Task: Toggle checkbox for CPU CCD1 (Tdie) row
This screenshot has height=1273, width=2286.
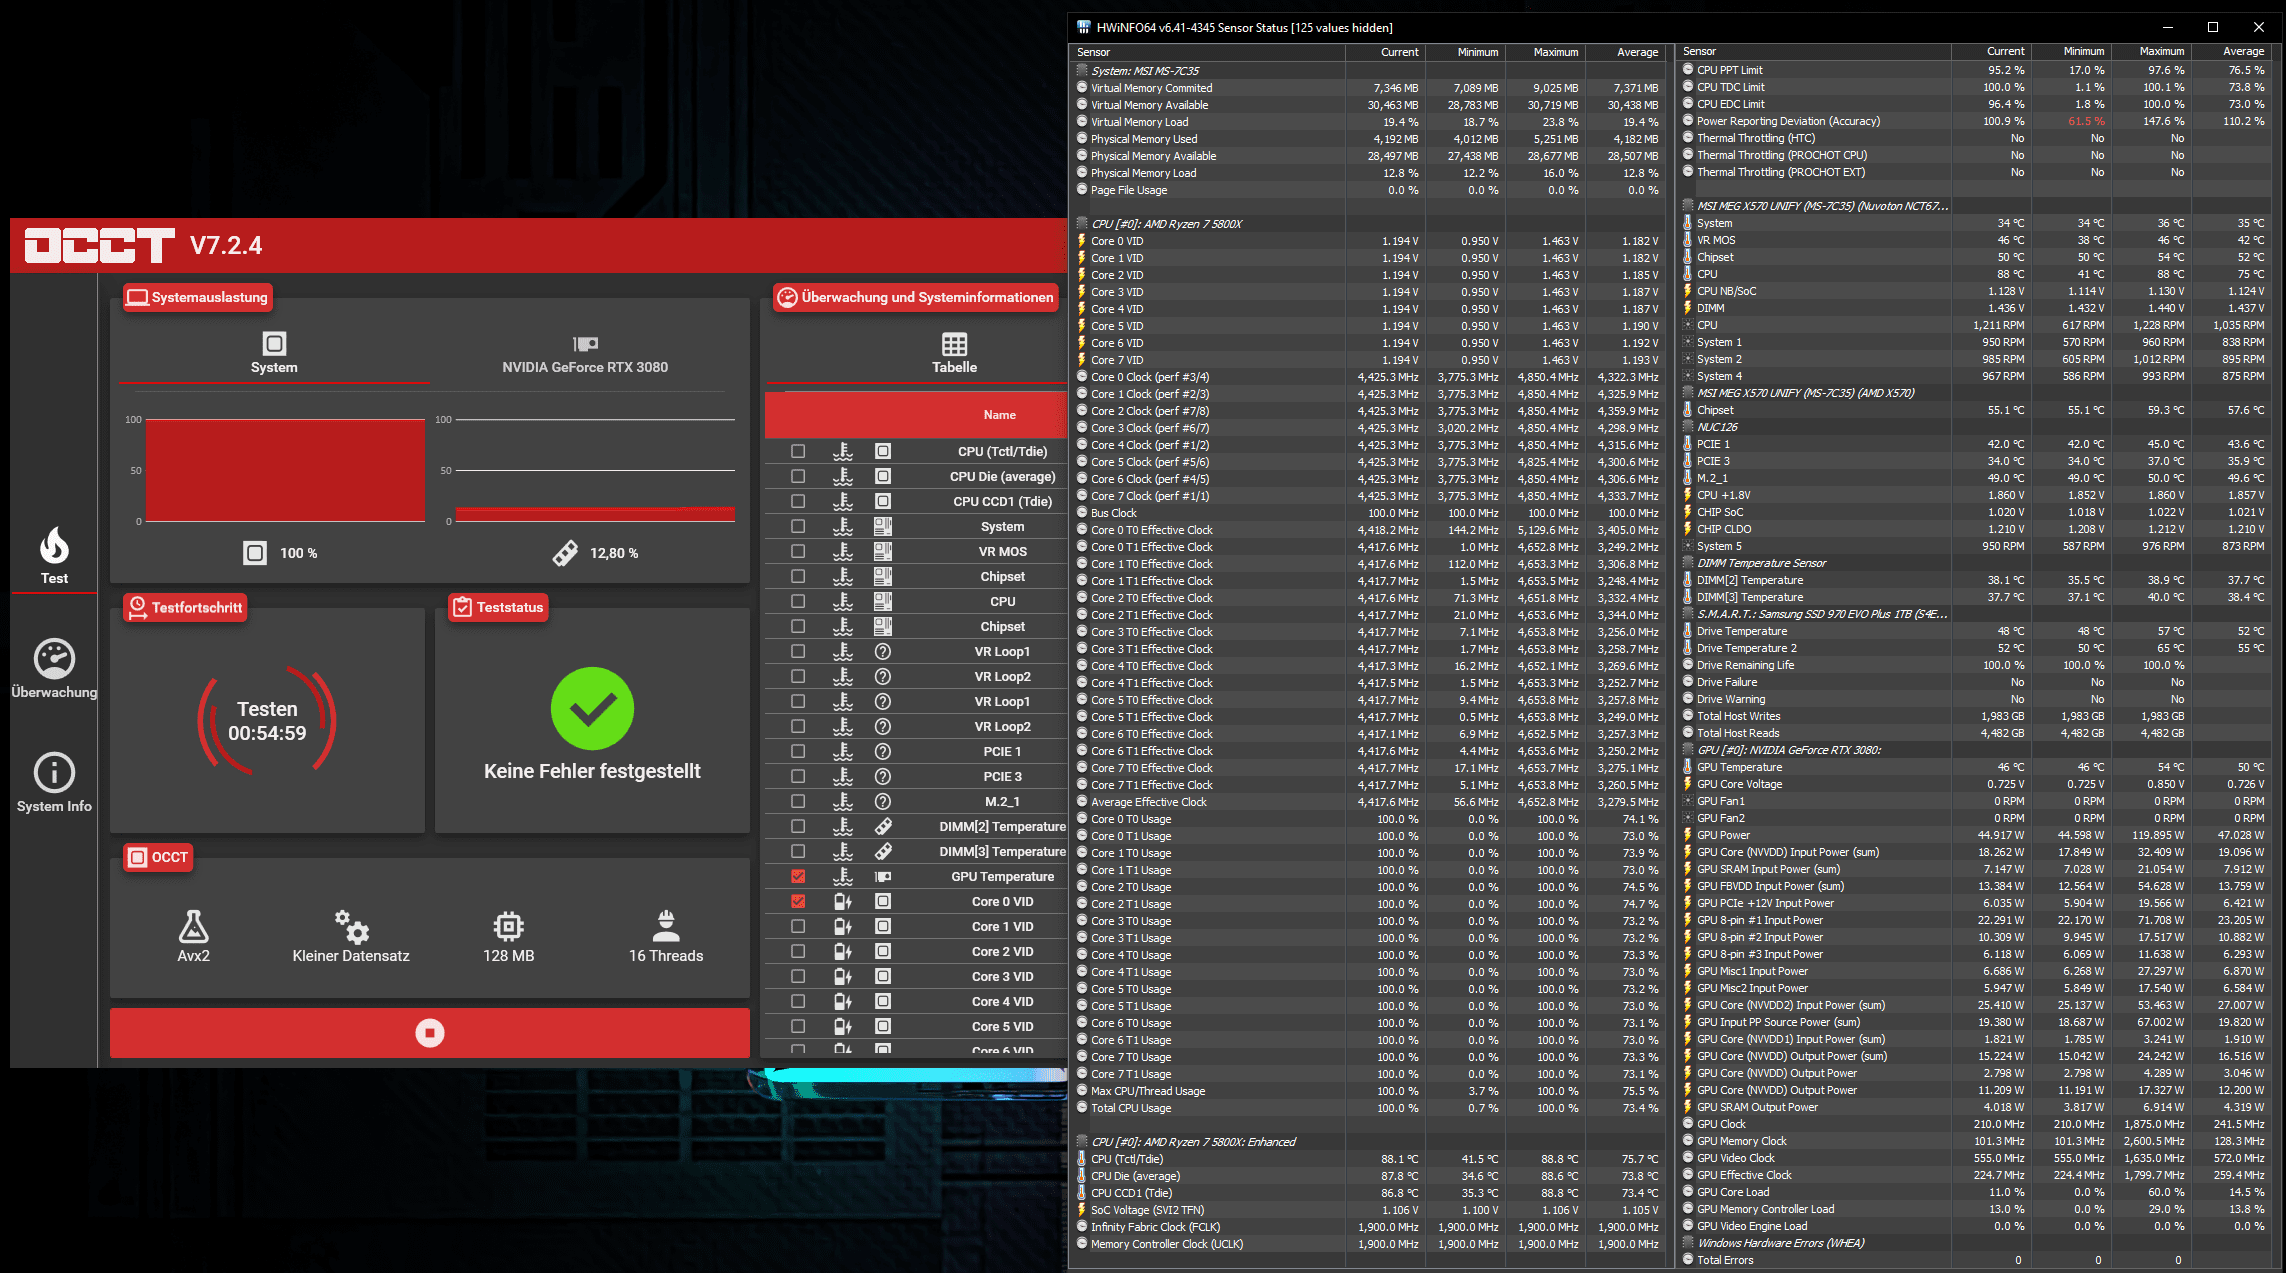Action: [798, 501]
